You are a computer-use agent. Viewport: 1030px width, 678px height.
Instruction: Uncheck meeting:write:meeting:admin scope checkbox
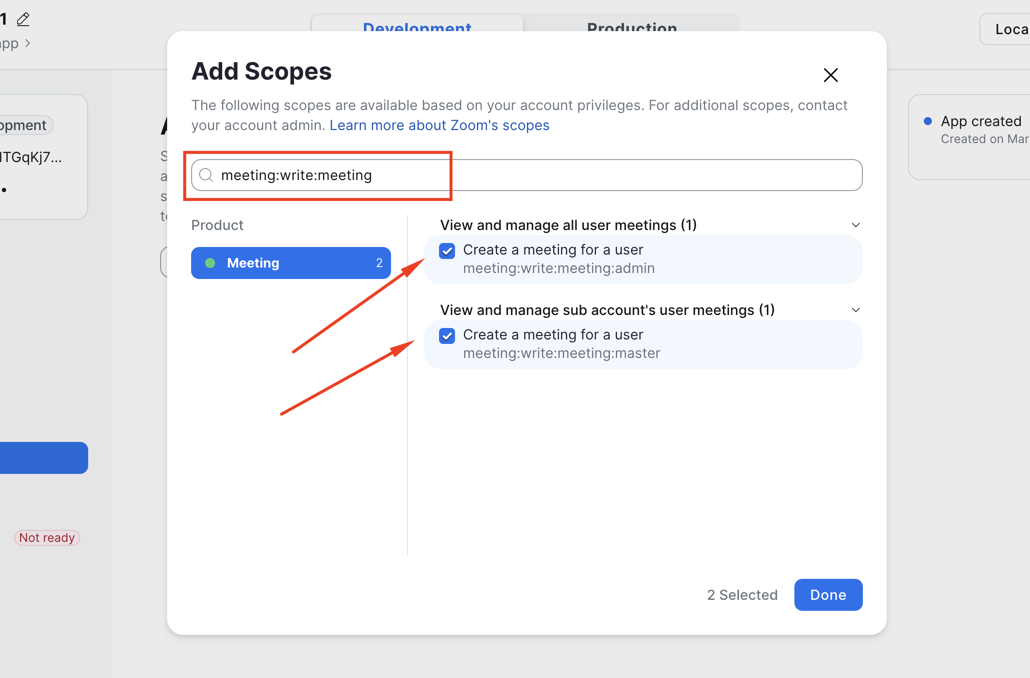(x=447, y=250)
